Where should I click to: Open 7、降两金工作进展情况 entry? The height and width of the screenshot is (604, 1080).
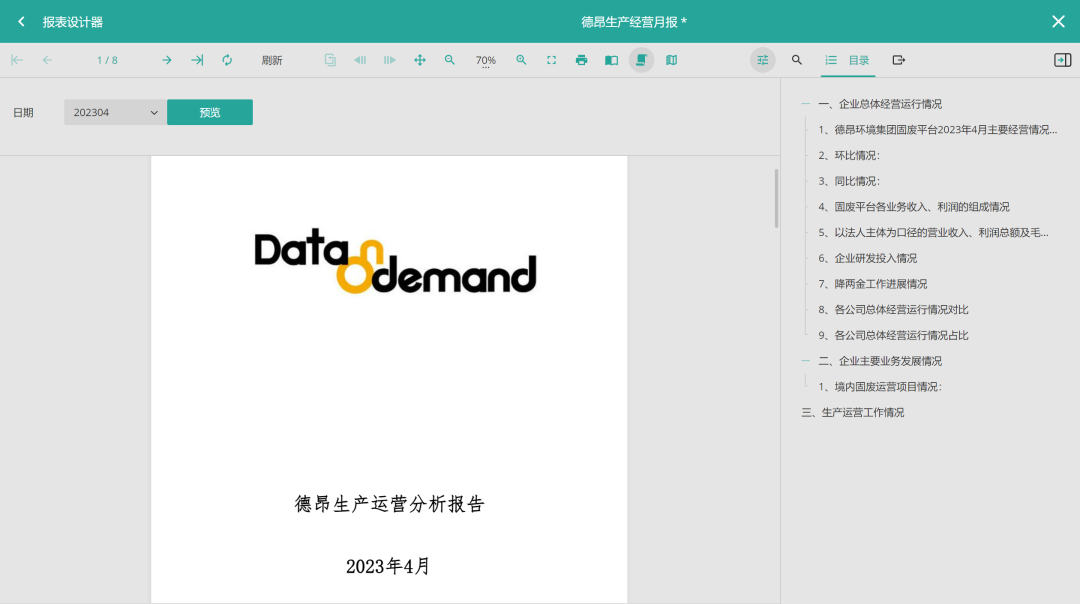pyautogui.click(x=873, y=284)
